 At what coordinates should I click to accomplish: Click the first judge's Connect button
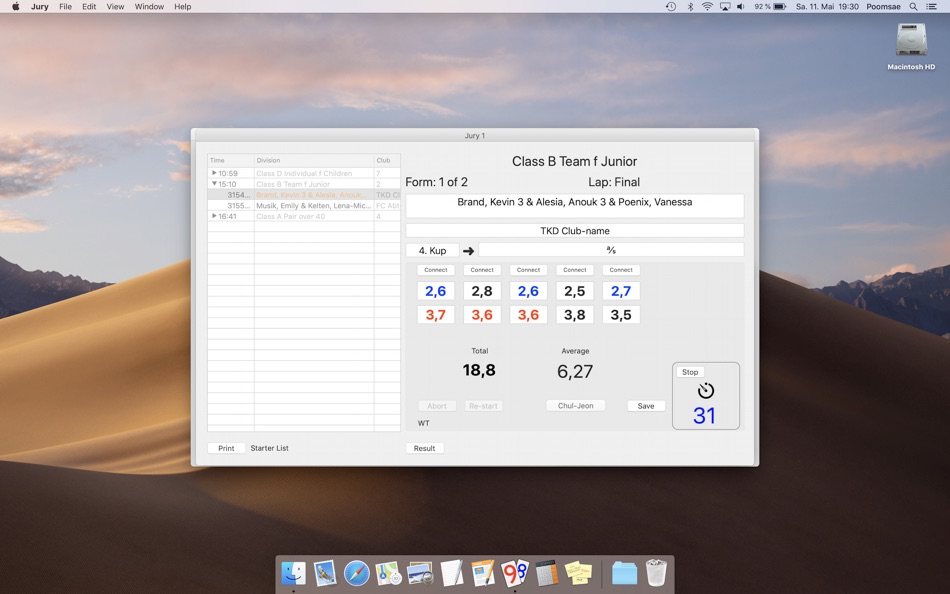pyautogui.click(x=435, y=269)
